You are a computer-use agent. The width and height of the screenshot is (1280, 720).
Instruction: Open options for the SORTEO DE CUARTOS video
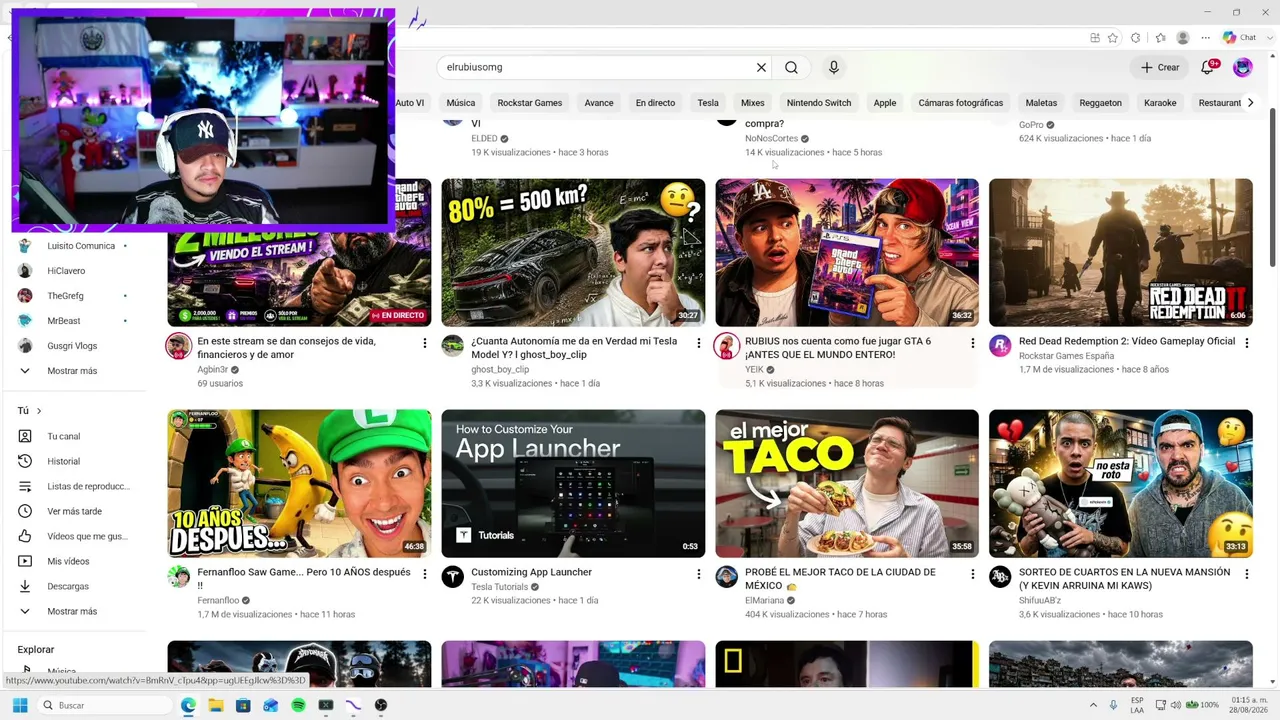[1247, 574]
